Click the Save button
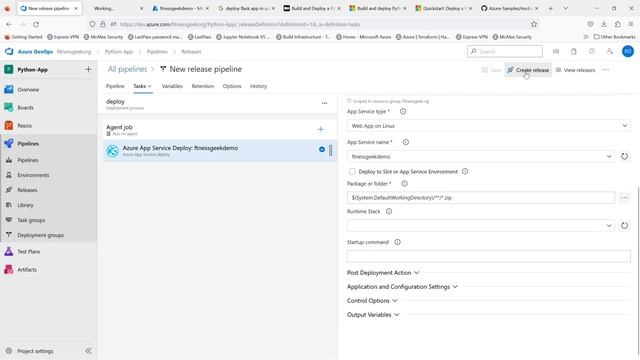Screen dimensions: 640x360 [491, 70]
